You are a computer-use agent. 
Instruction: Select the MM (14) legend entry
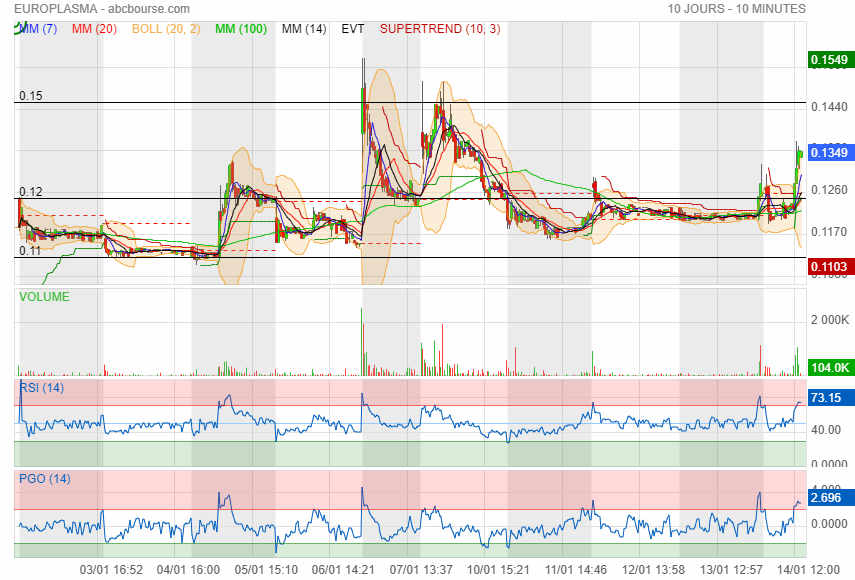pyautogui.click(x=304, y=29)
